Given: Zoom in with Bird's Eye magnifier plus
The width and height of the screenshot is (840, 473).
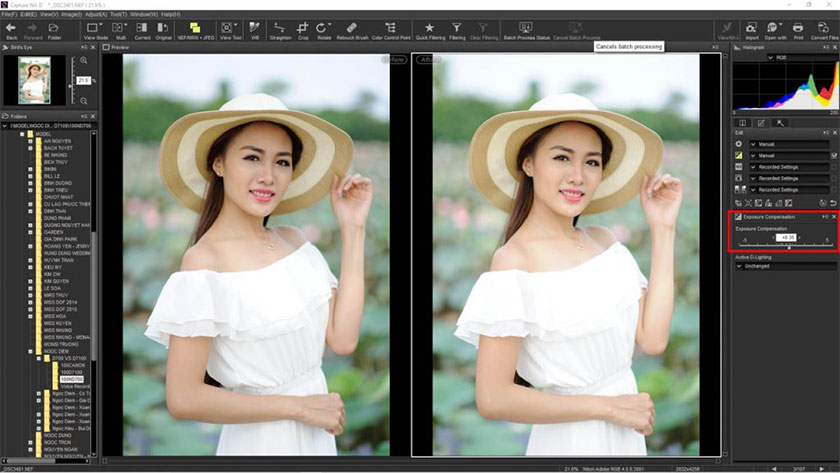Looking at the screenshot, I should pyautogui.click(x=84, y=61).
